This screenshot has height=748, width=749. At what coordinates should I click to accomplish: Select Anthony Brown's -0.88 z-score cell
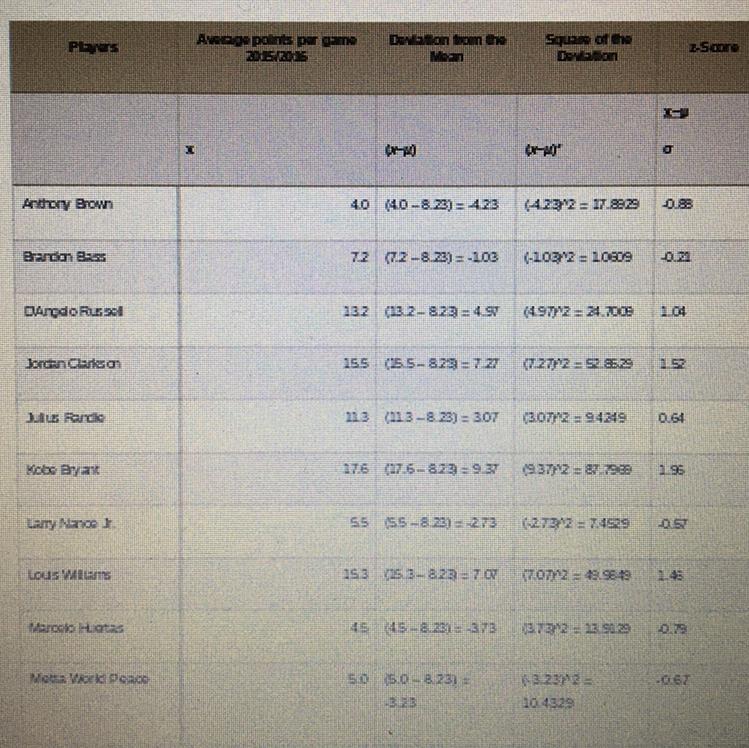tap(677, 204)
